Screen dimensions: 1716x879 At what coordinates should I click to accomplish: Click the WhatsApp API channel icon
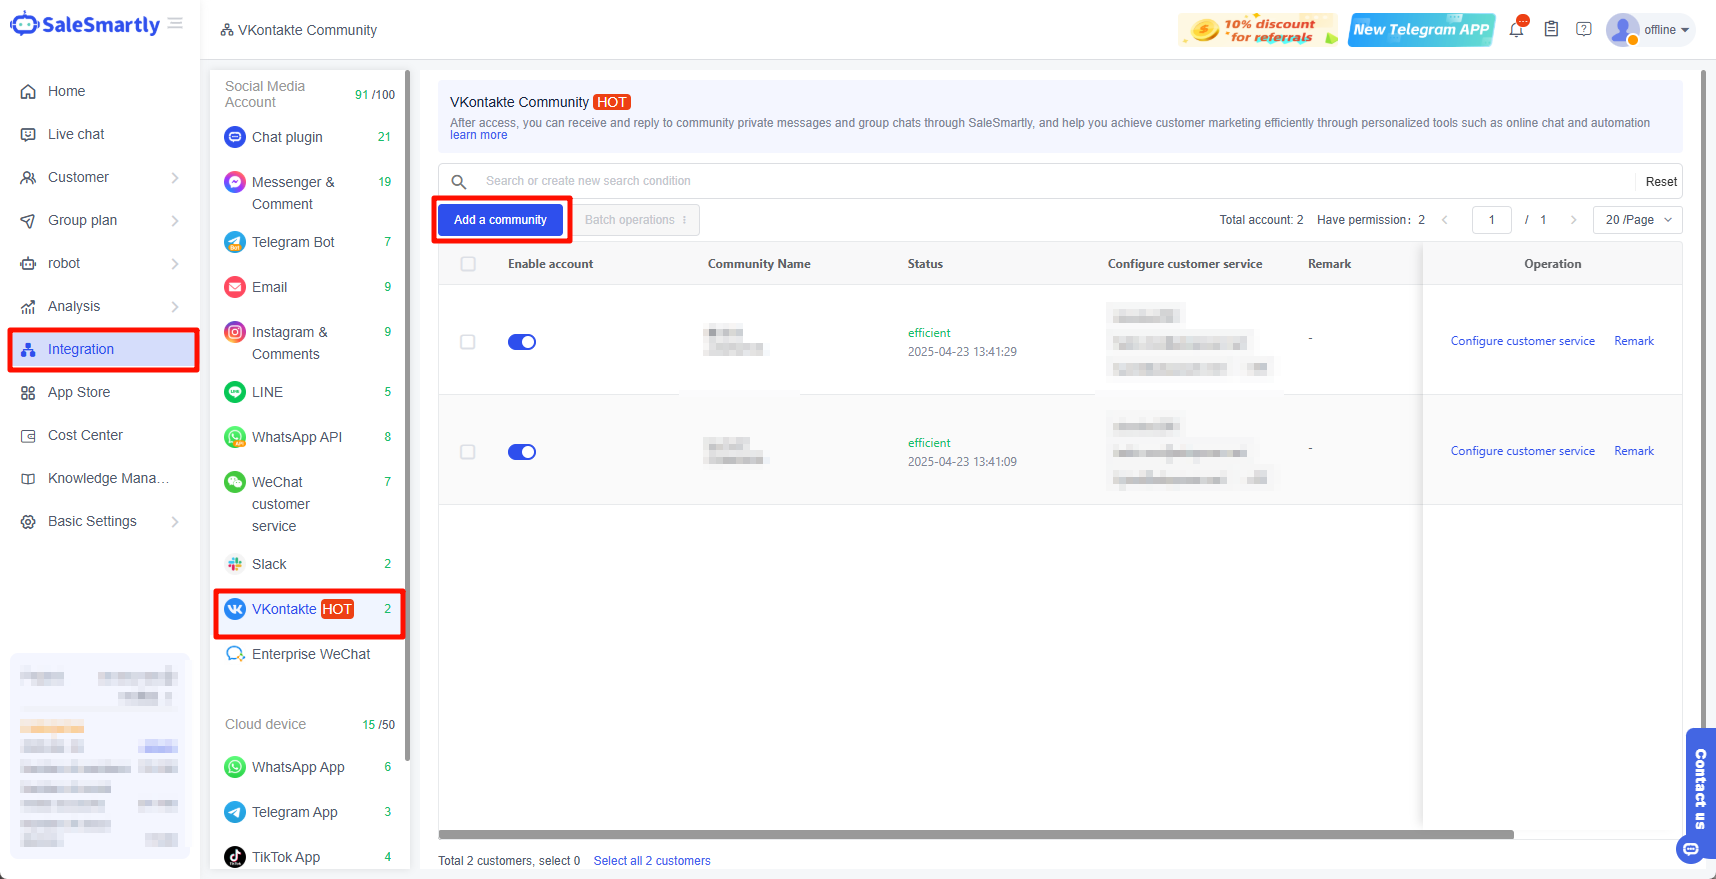(235, 437)
